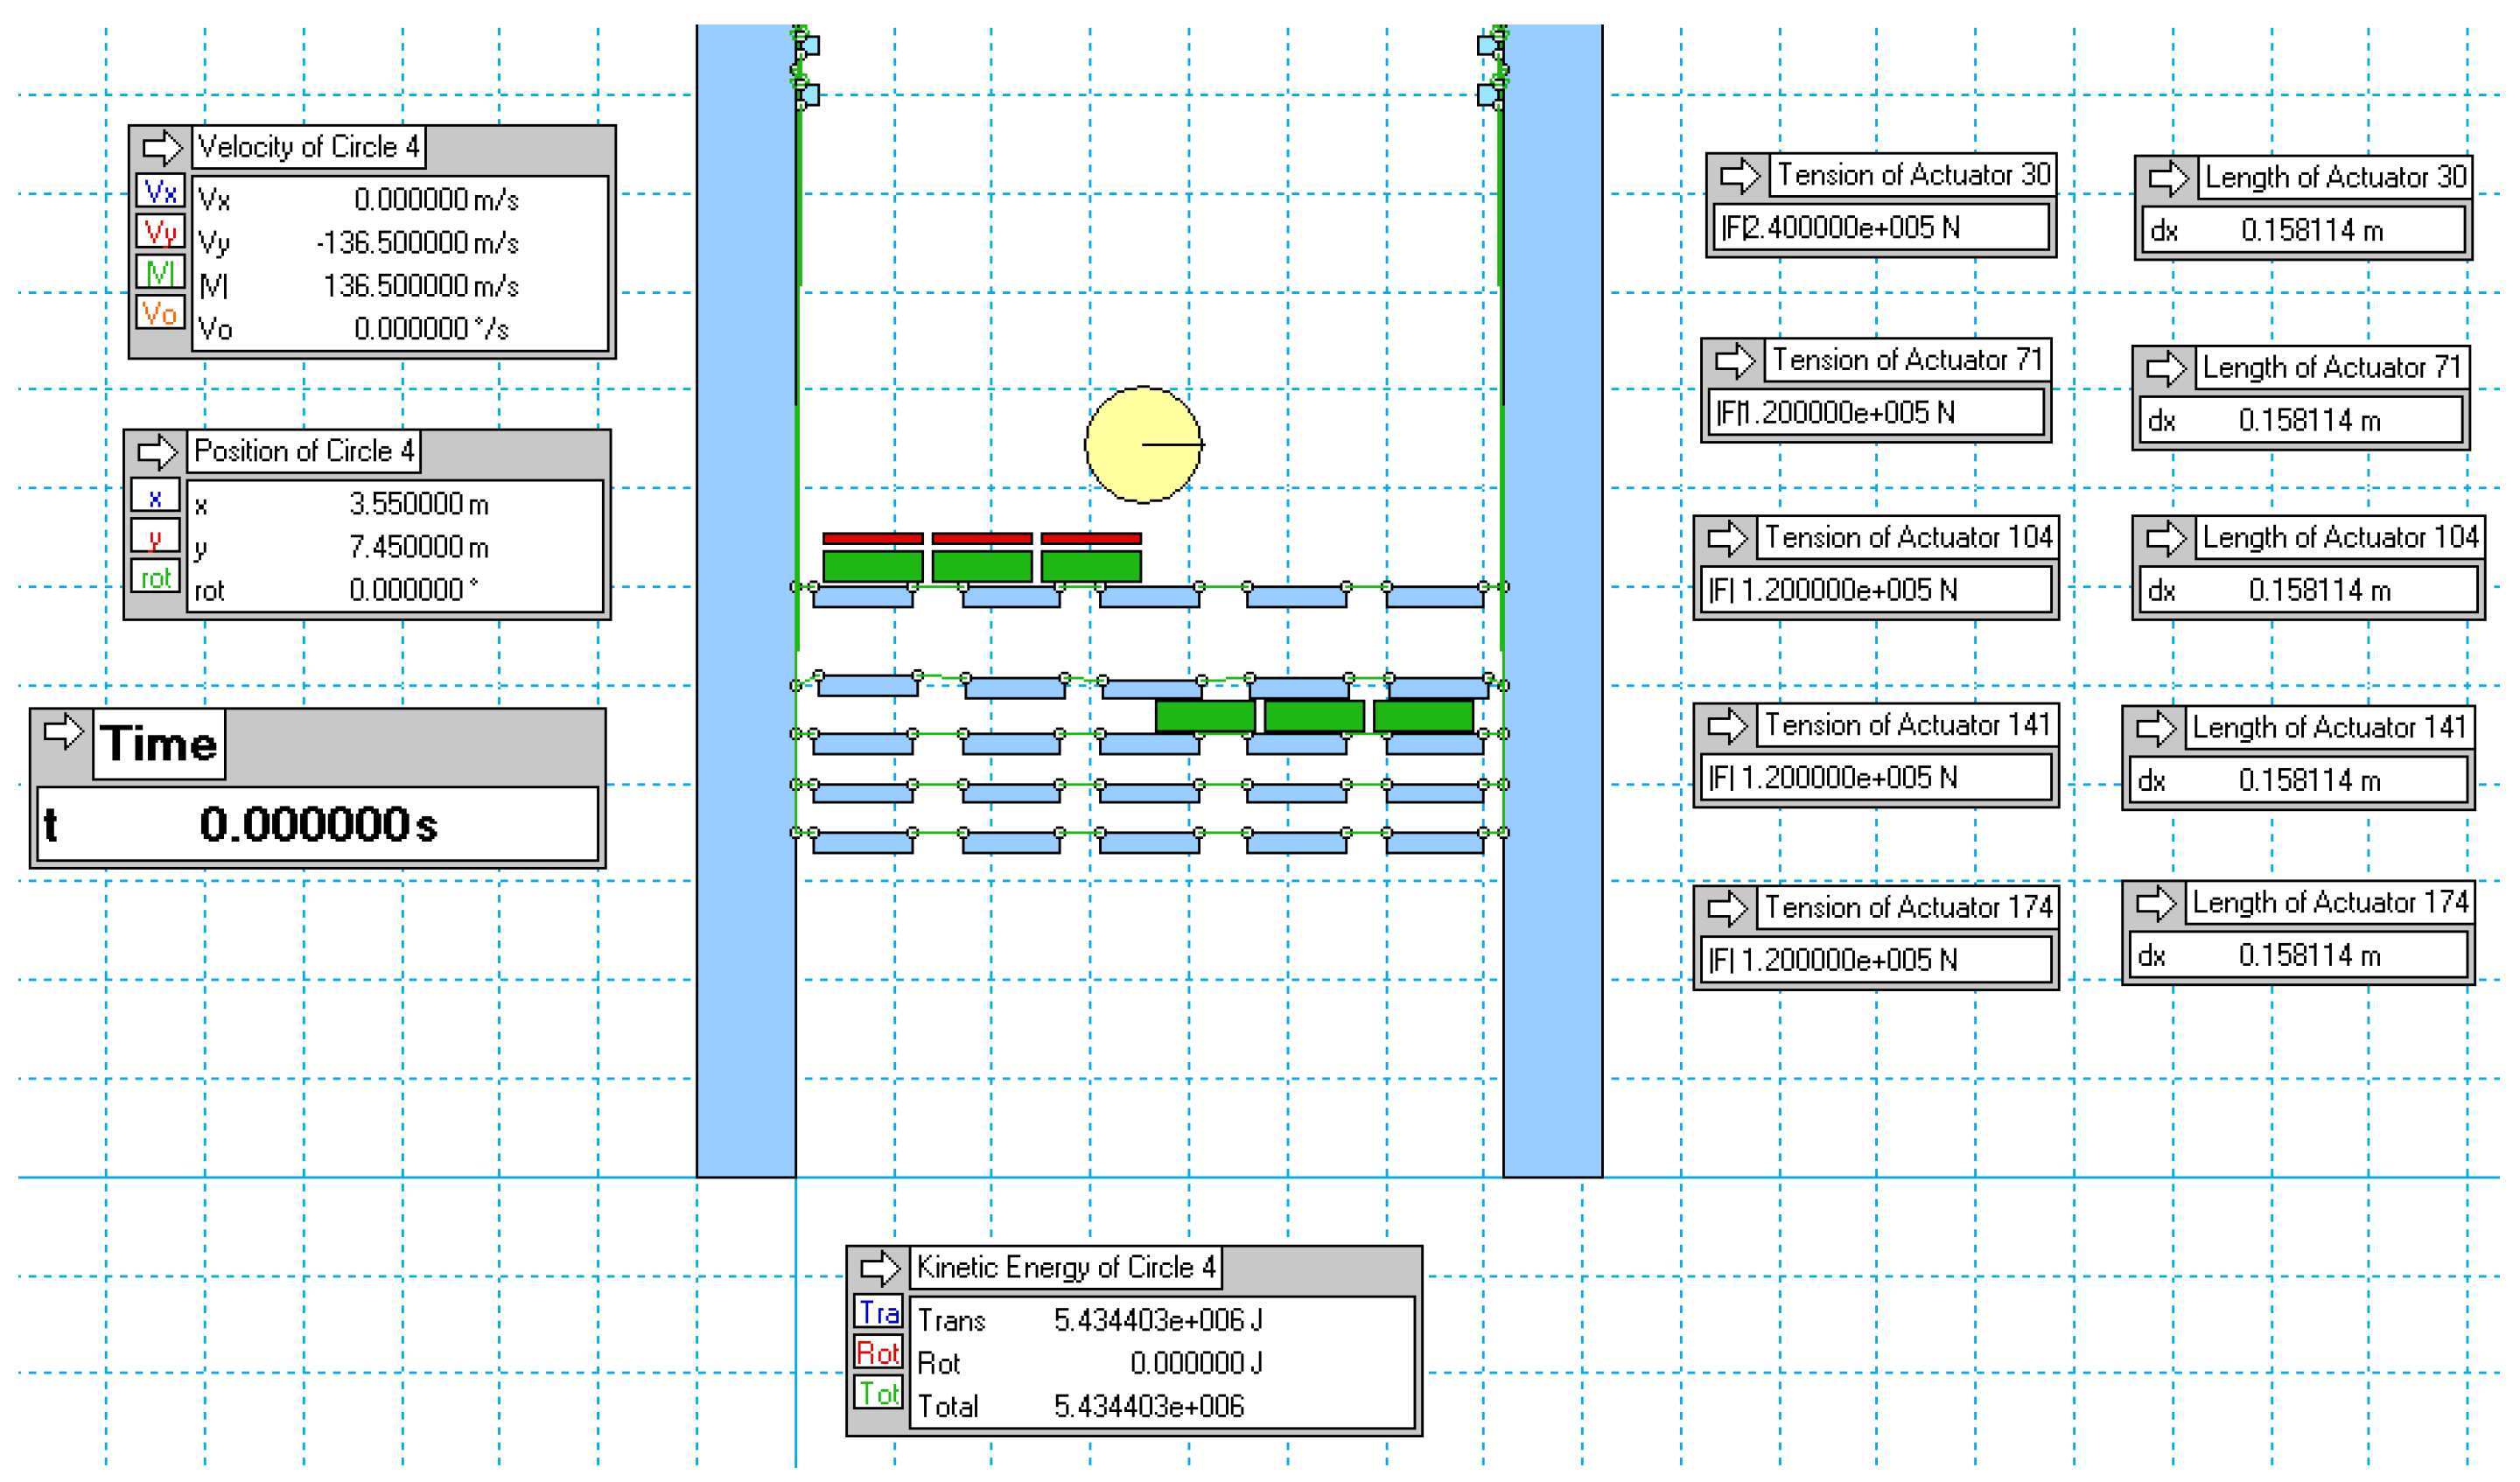The height and width of the screenshot is (1482, 2520).
Task: Click the arrow icon on the Time meter
Action: click(x=63, y=731)
